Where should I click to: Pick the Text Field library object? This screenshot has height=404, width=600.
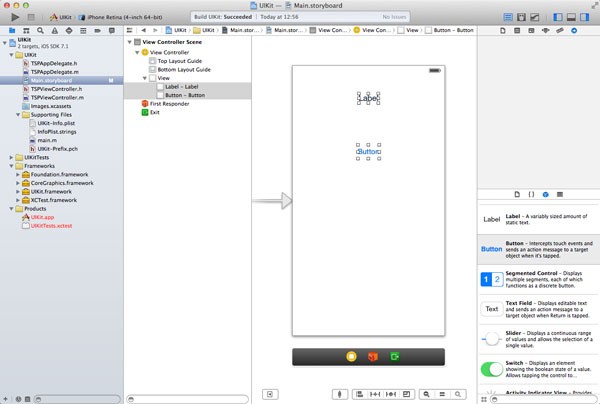coord(538,309)
